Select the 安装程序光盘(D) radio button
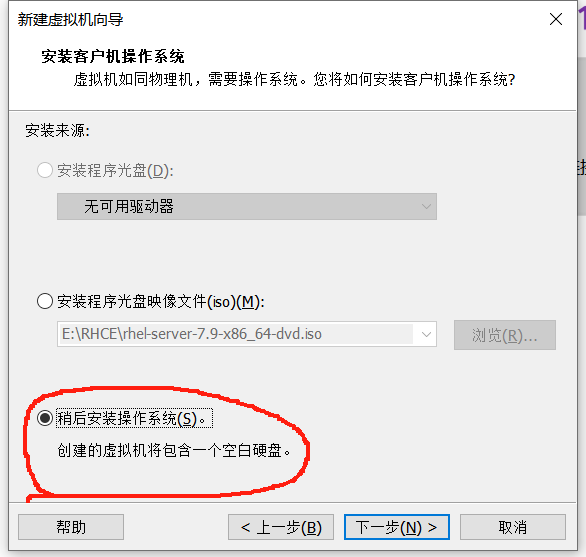The width and height of the screenshot is (586, 557). (45, 170)
